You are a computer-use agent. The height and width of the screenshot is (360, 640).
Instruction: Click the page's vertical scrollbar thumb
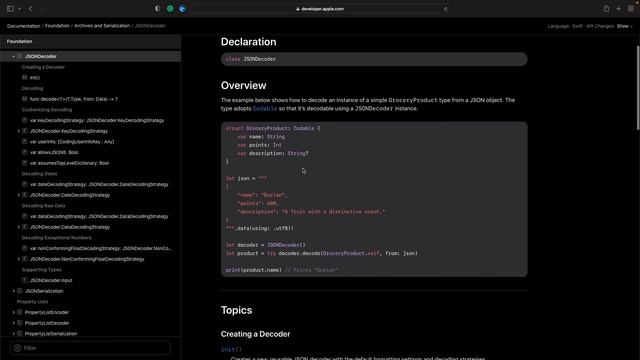pos(638,88)
